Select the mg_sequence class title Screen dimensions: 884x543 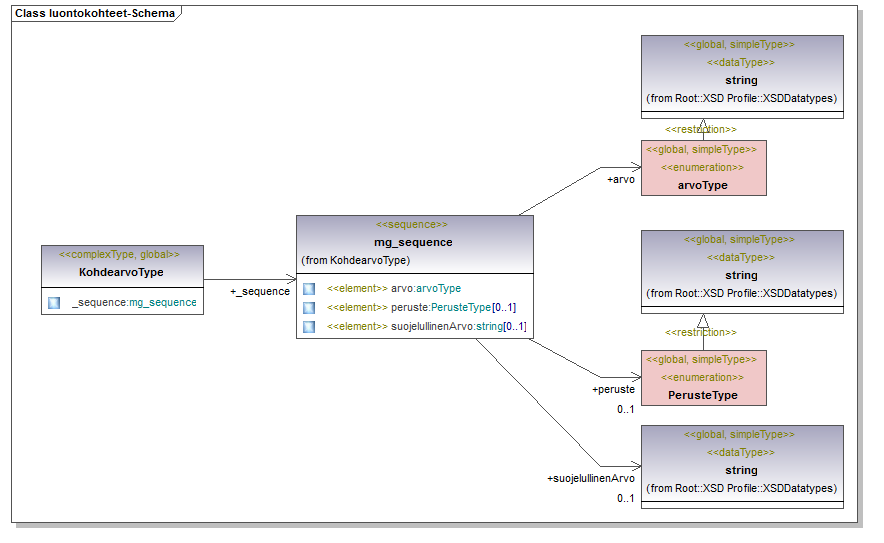(412, 242)
